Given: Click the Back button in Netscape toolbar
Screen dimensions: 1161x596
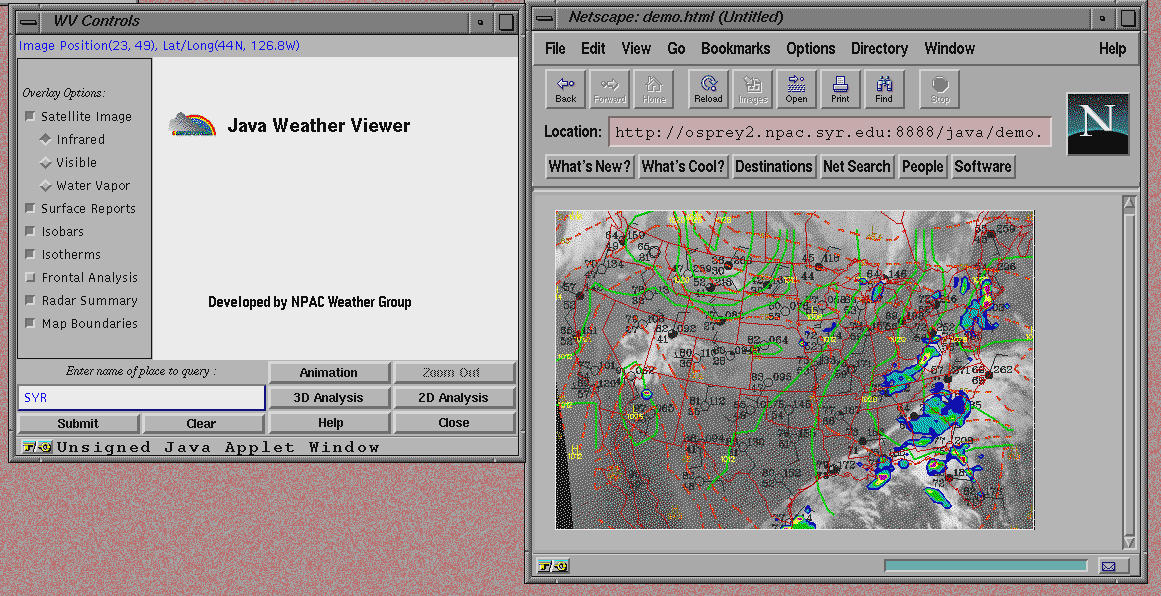Looking at the screenshot, I should [x=566, y=89].
